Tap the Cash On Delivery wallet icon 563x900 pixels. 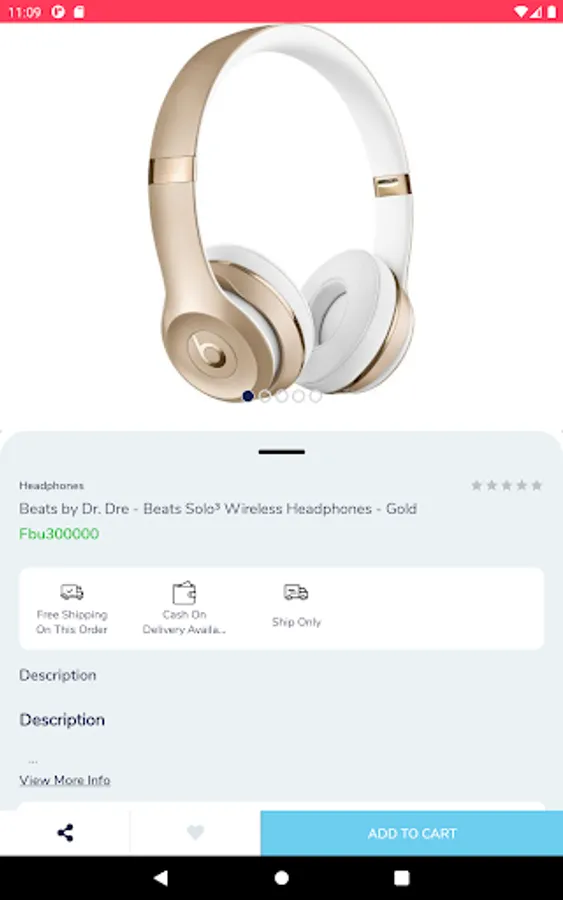[184, 592]
